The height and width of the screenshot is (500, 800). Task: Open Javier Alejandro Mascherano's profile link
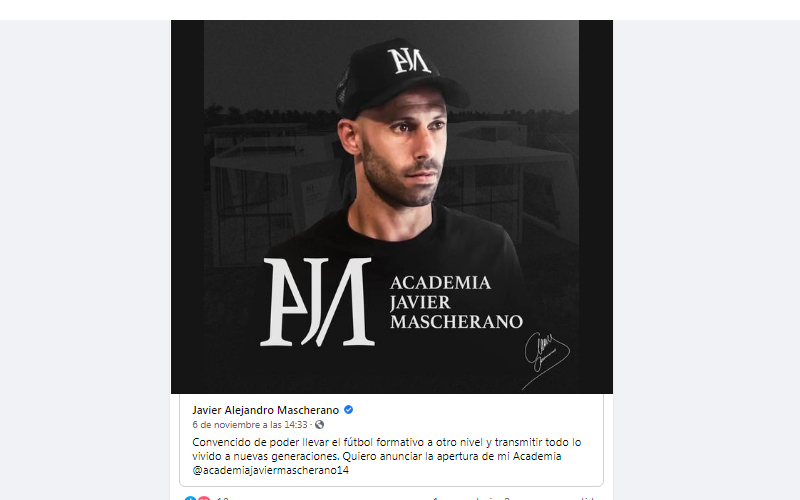point(265,410)
